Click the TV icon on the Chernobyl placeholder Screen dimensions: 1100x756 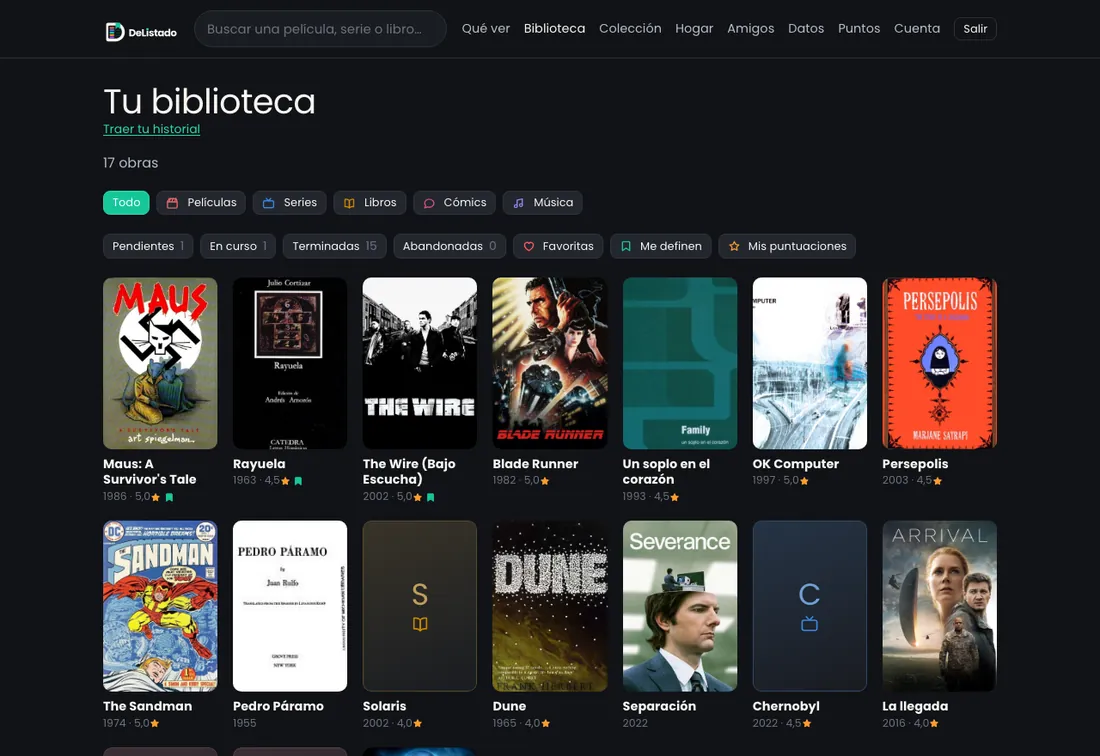(810, 623)
